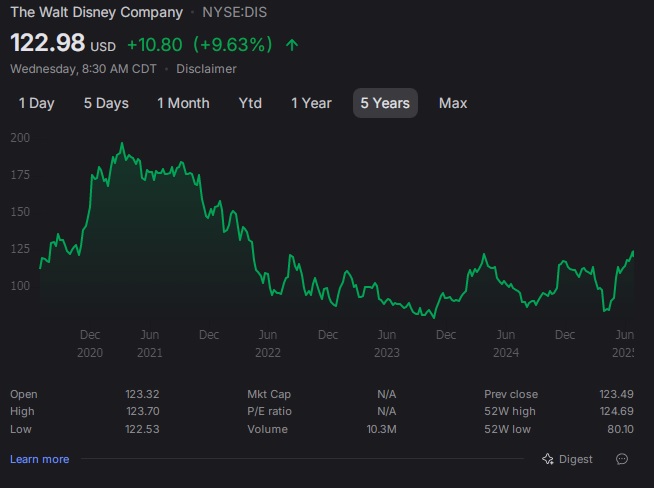This screenshot has height=488, width=654.
Task: Show the 1 Year chart range
Action: click(x=311, y=103)
